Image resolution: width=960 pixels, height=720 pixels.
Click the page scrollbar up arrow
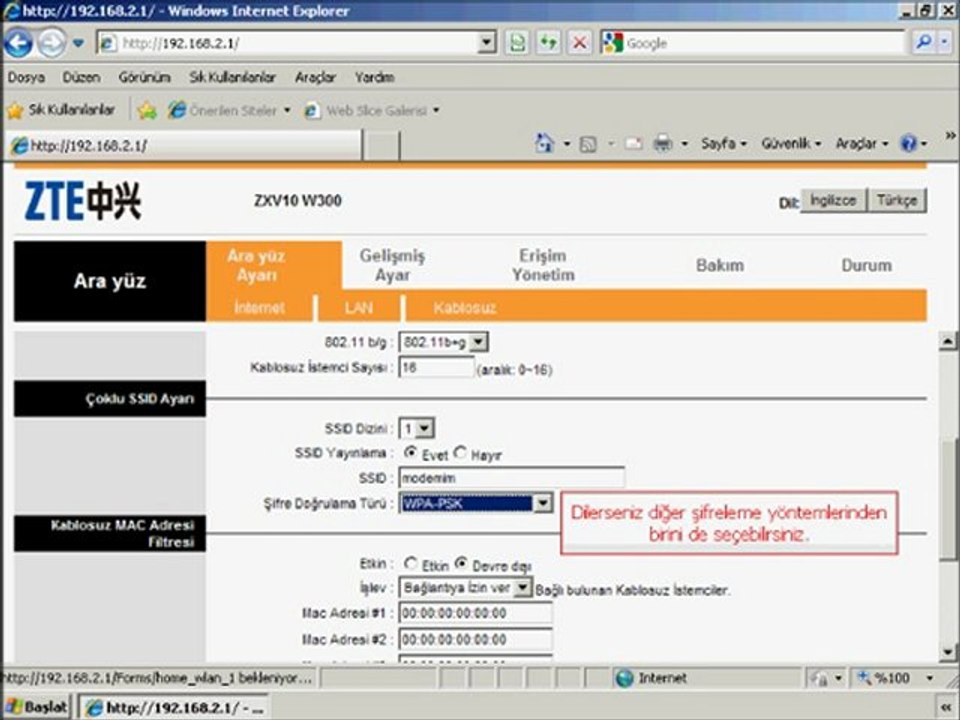pyautogui.click(x=947, y=341)
